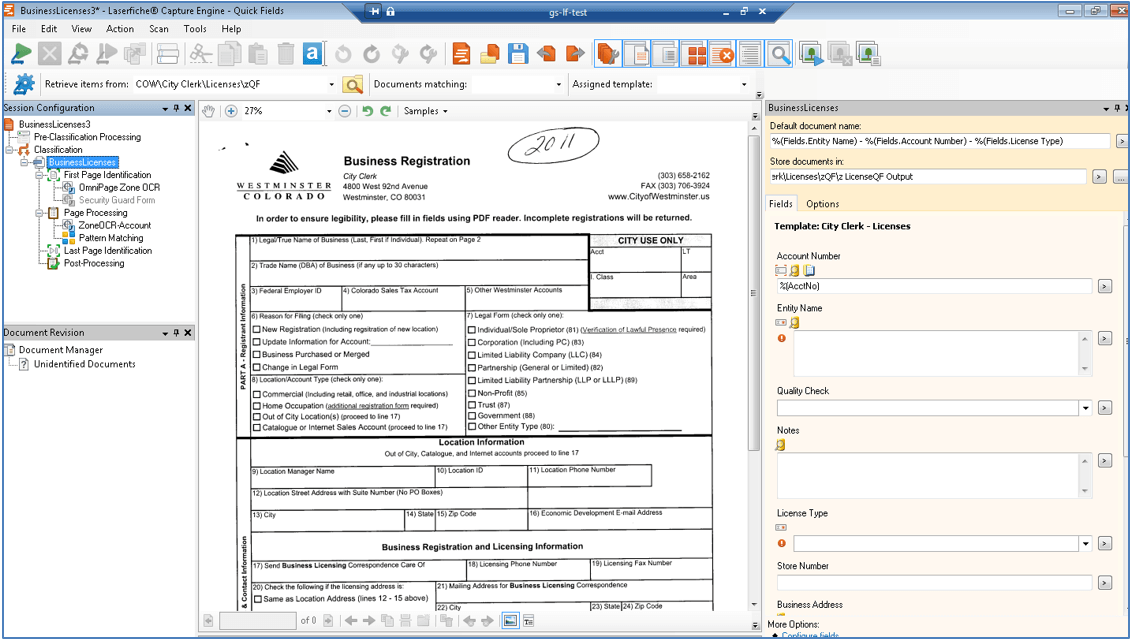Switch to the Options tab

[x=822, y=204]
